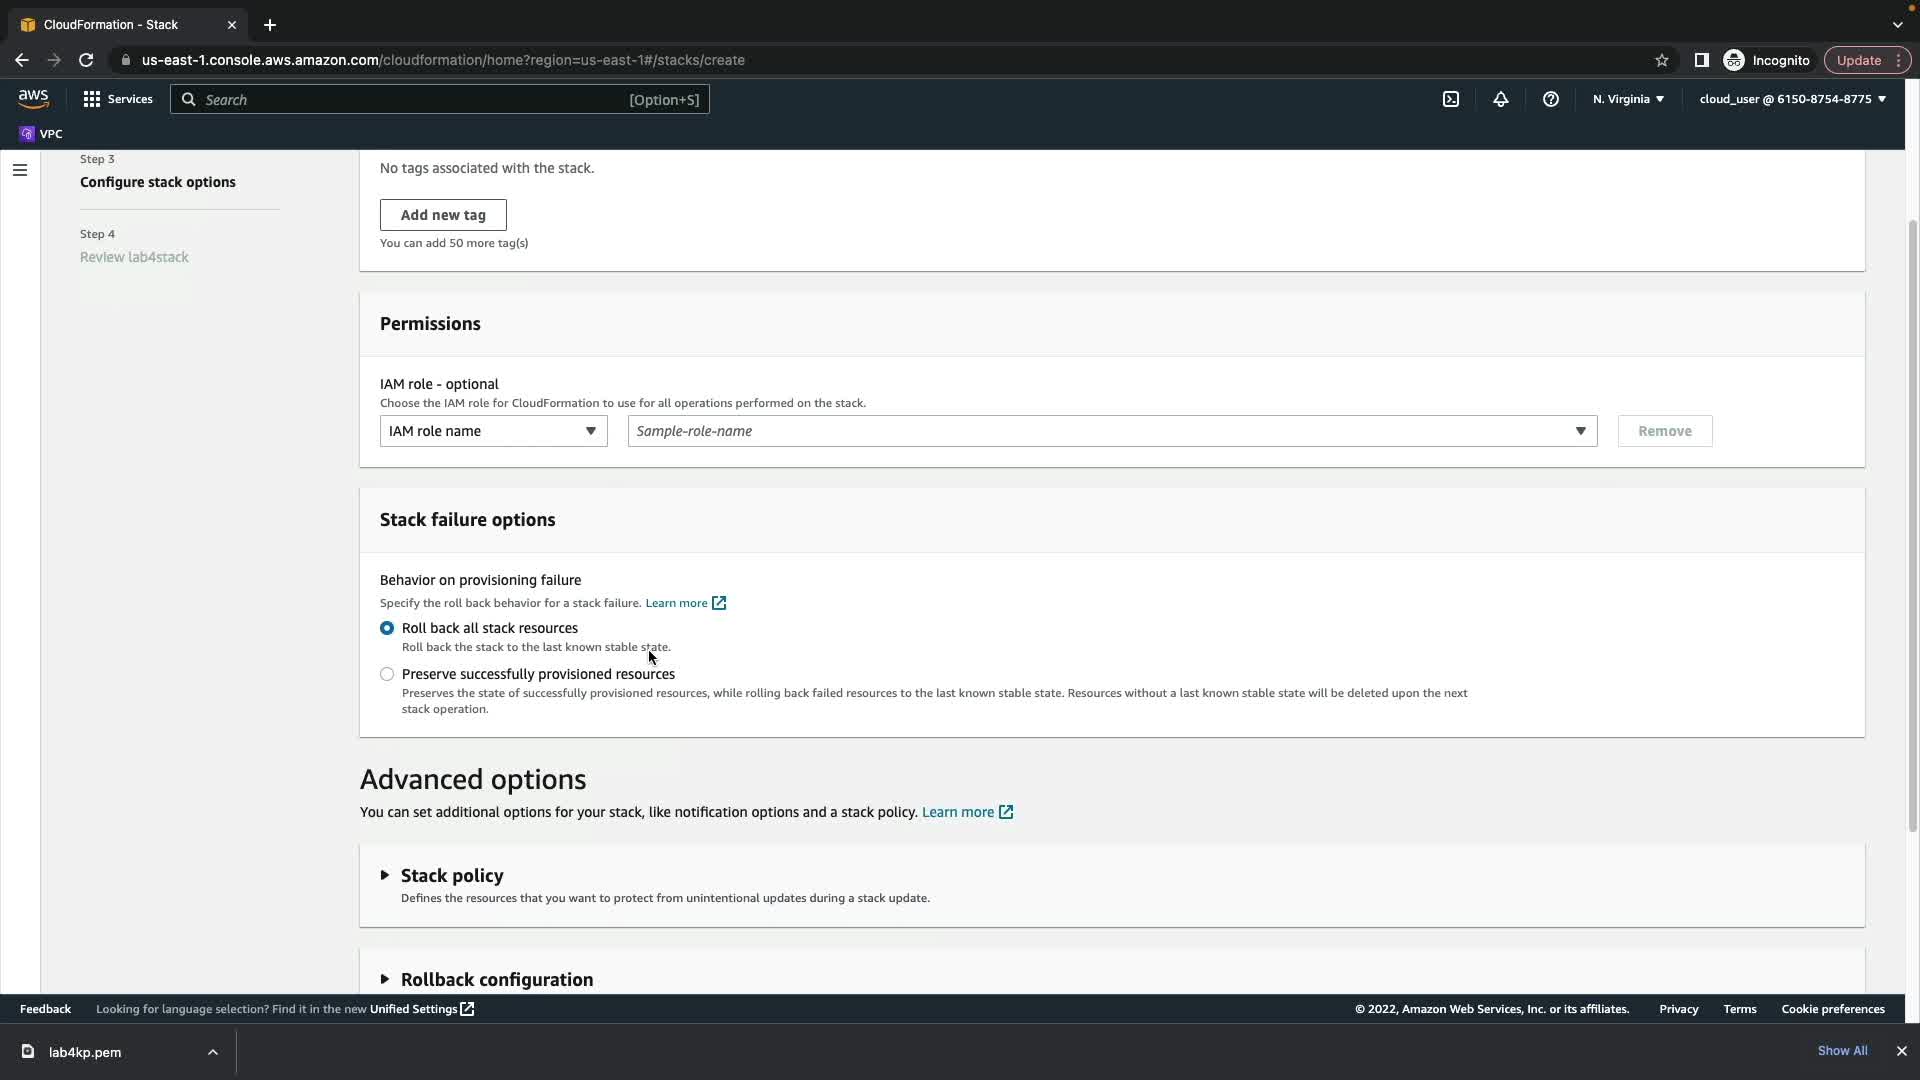Screen dimensions: 1920x1080
Task: Open the cloud_user account menu
Action: [x=1791, y=99]
